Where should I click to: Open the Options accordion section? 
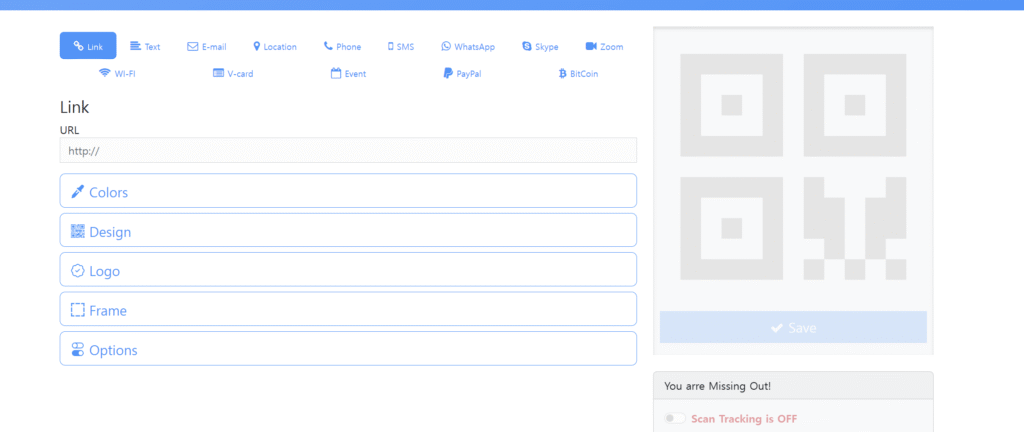coord(348,349)
